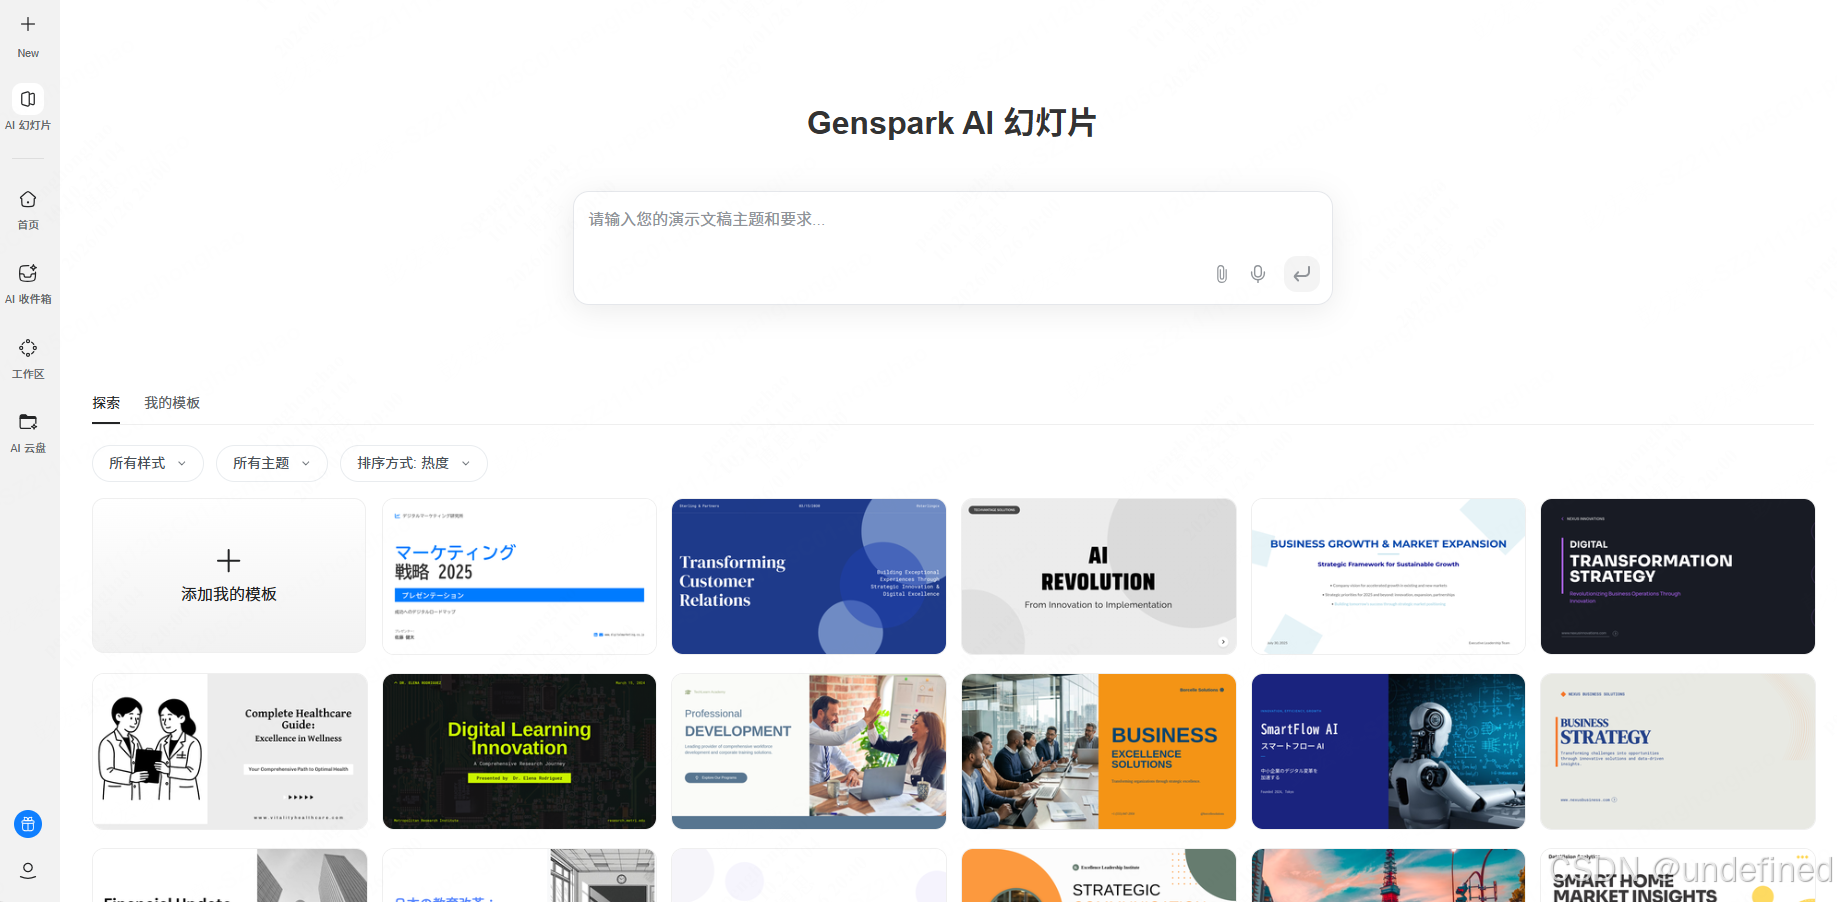The width and height of the screenshot is (1837, 902).
Task: Click the microphone voice input icon
Action: click(x=1258, y=274)
